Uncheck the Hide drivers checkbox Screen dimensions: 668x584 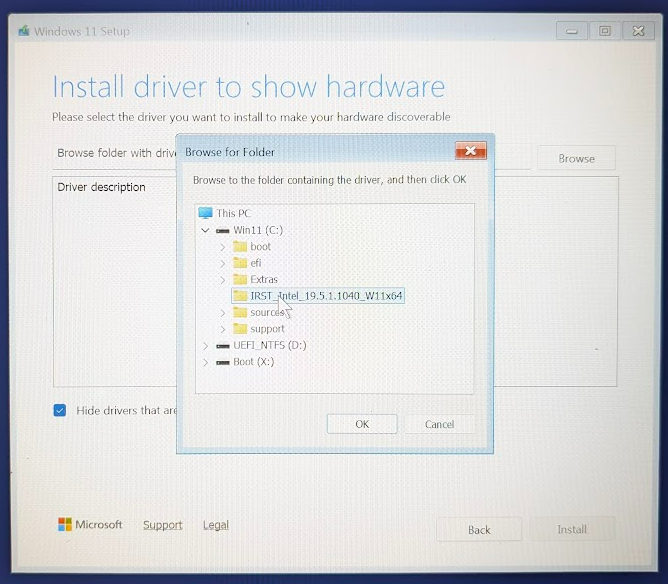60,410
